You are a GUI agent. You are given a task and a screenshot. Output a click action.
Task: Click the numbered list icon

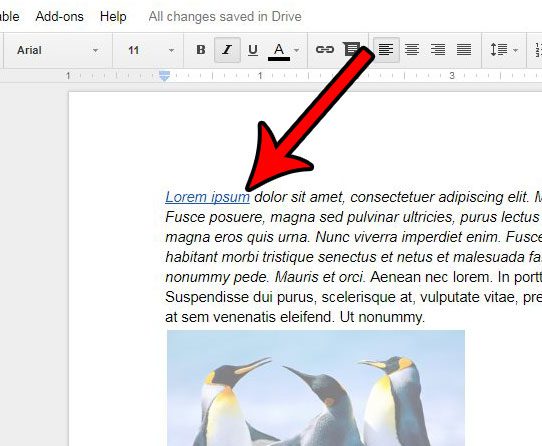coord(538,50)
